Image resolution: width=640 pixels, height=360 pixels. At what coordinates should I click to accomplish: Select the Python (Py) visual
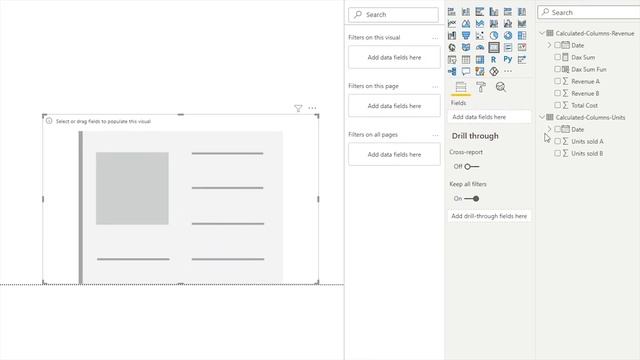pos(508,60)
